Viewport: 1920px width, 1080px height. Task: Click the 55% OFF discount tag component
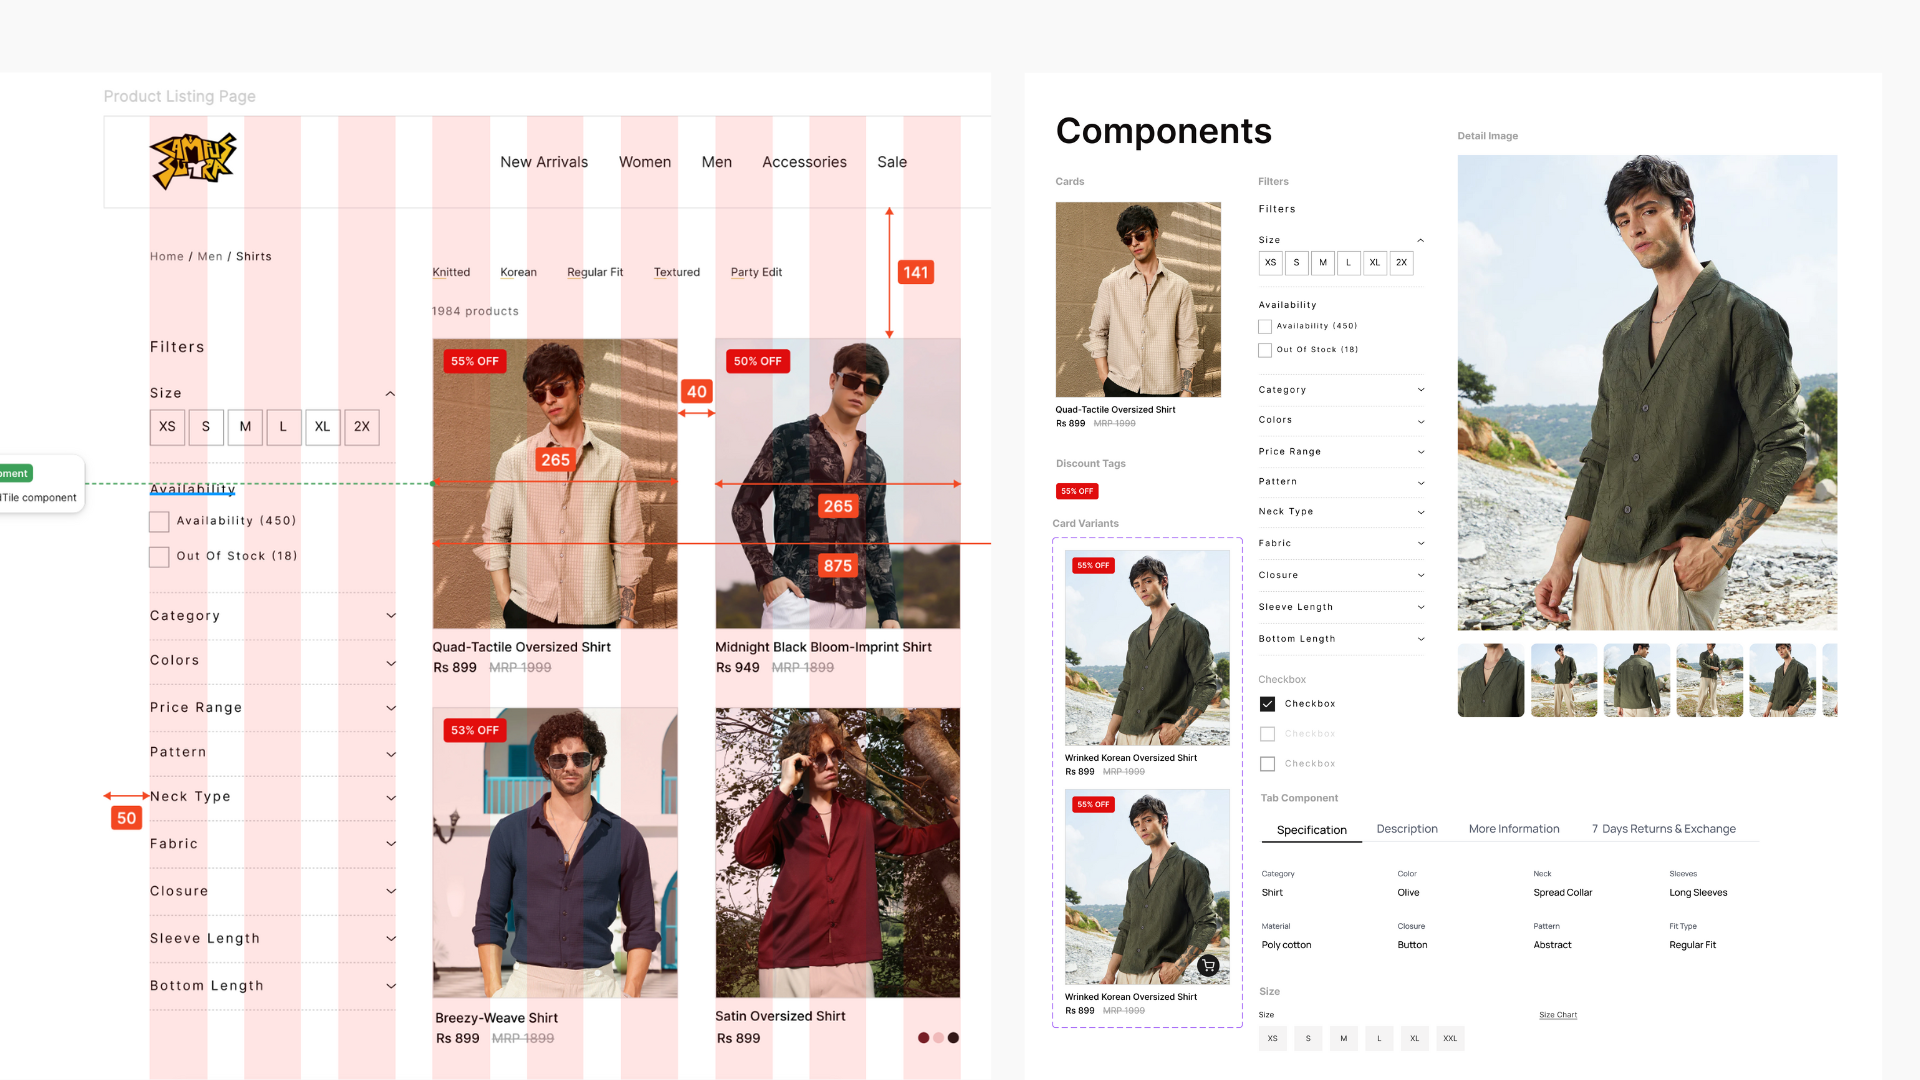click(x=1077, y=491)
